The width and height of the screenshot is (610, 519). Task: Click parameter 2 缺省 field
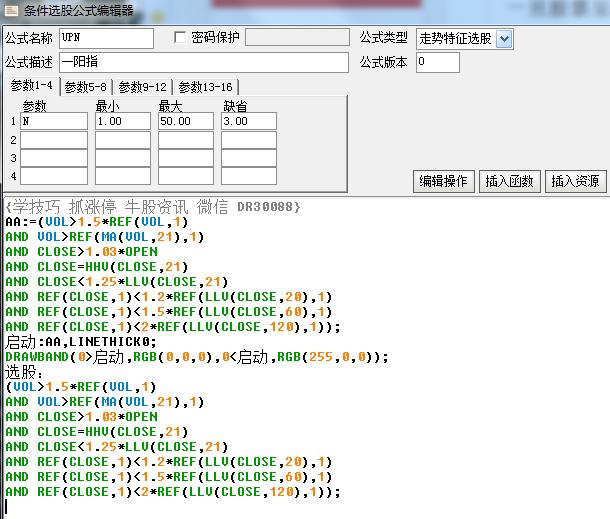tap(249, 140)
